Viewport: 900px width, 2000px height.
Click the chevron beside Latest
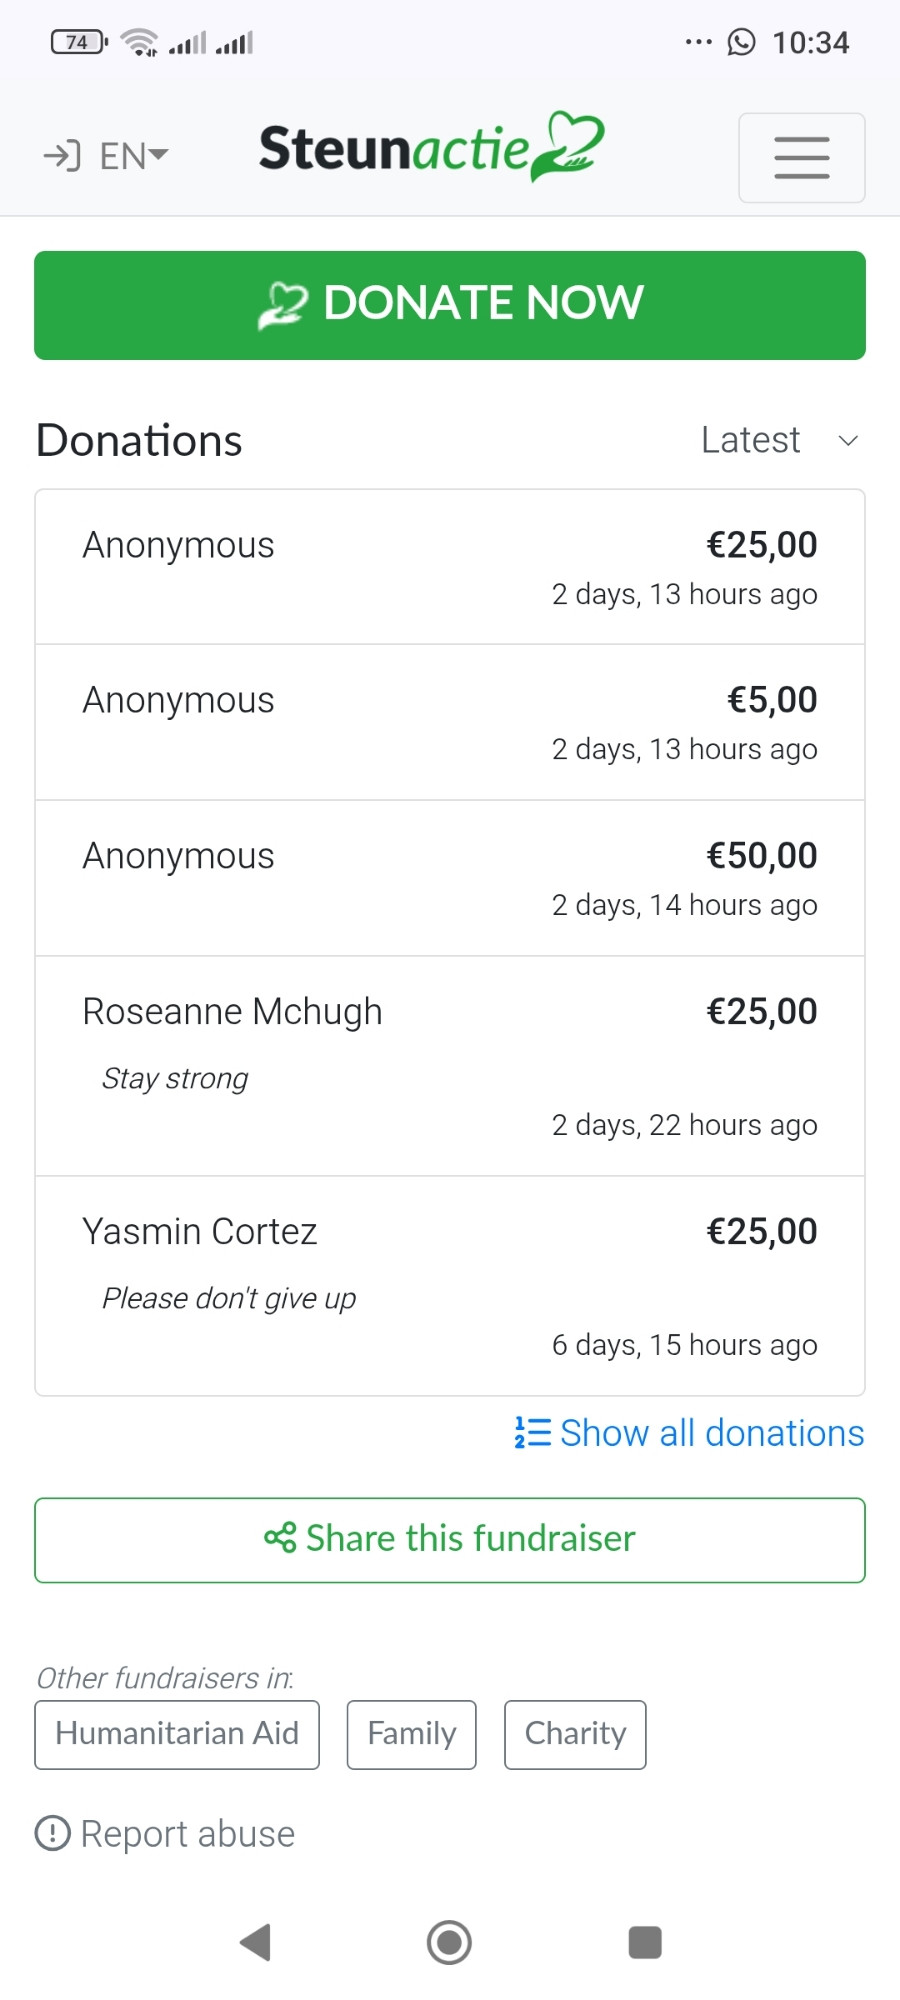(848, 441)
